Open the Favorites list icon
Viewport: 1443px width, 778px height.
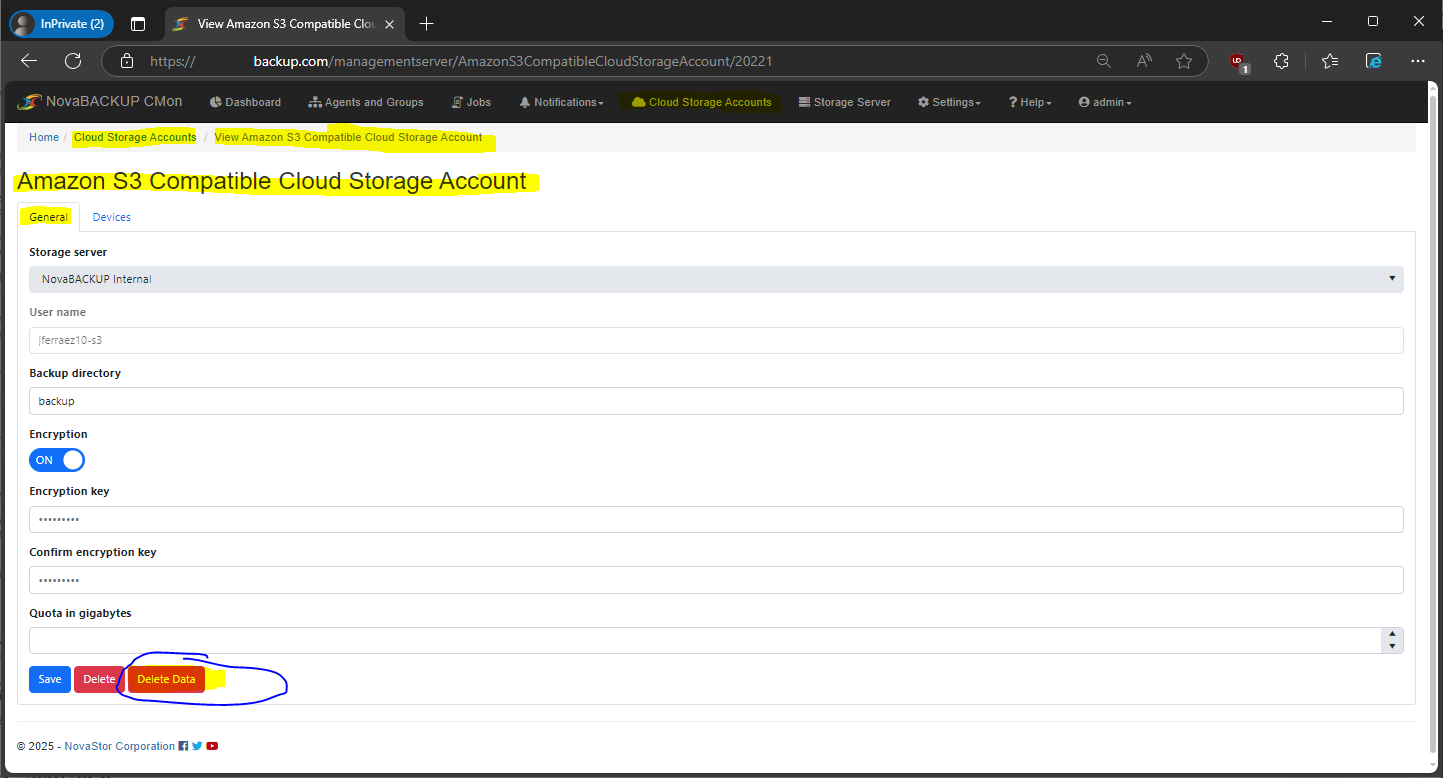pyautogui.click(x=1330, y=61)
